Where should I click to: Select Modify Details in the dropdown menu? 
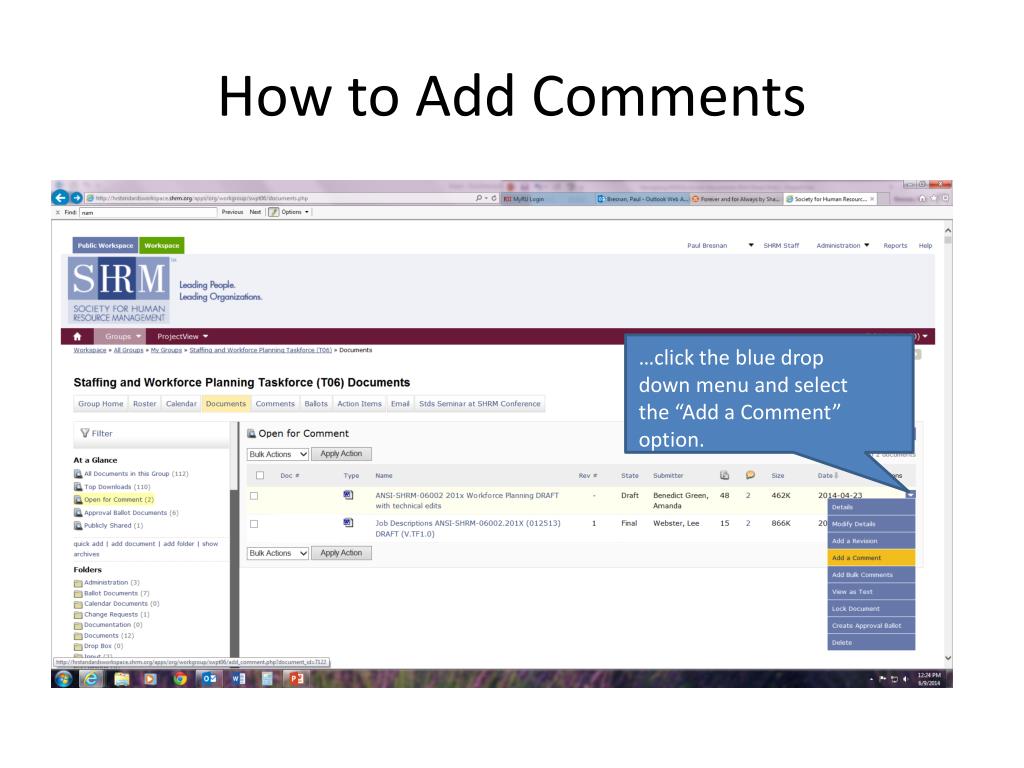[871, 524]
